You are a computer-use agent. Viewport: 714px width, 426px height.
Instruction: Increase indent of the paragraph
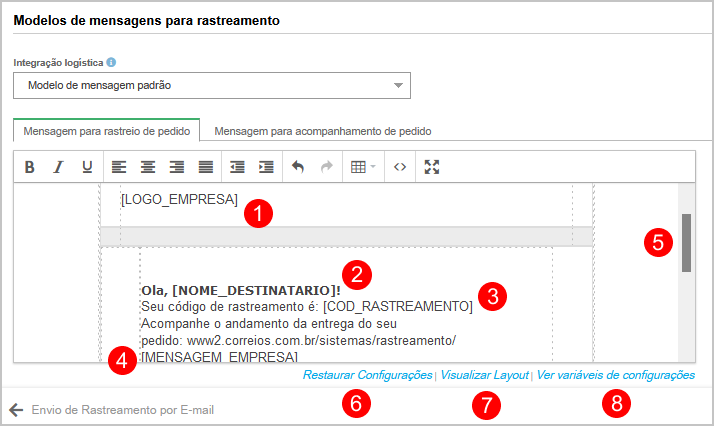266,167
